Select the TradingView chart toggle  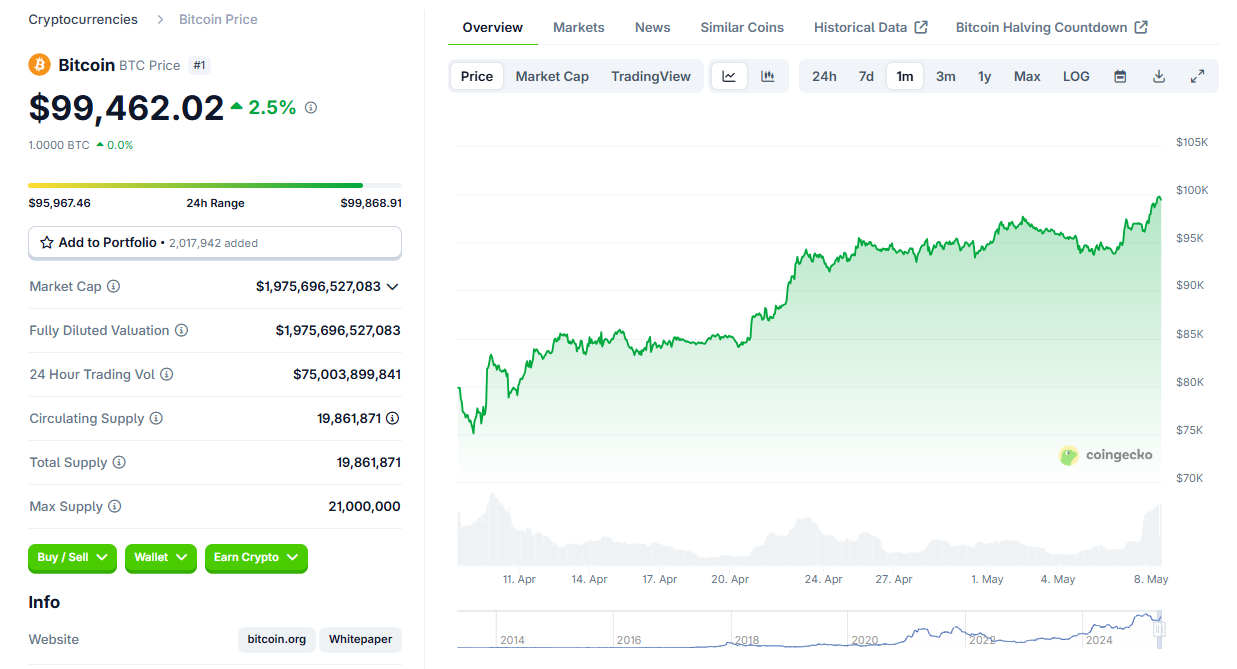click(x=651, y=76)
